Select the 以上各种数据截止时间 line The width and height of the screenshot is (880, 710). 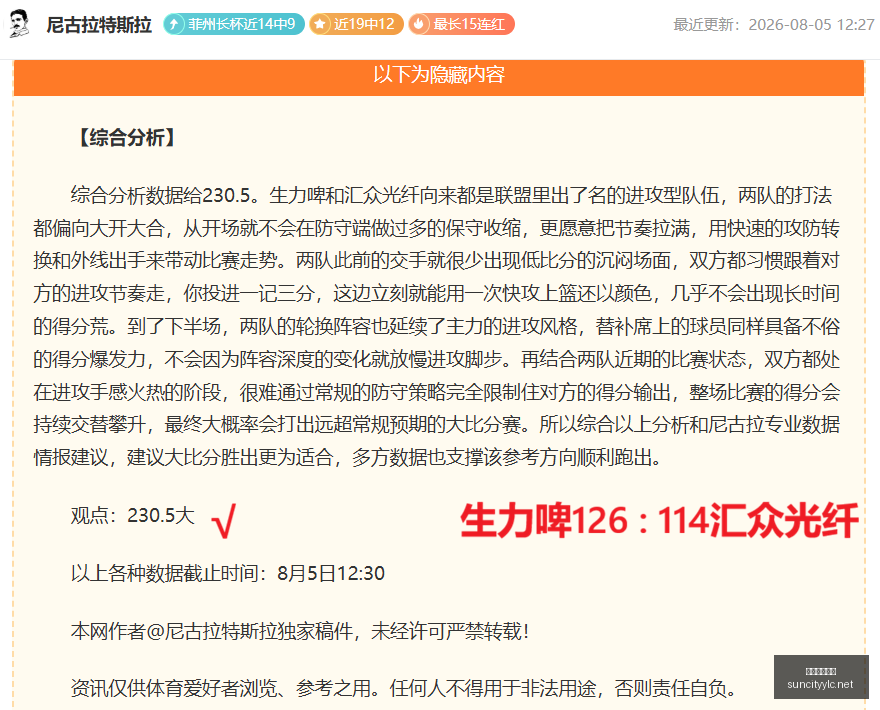(228, 574)
